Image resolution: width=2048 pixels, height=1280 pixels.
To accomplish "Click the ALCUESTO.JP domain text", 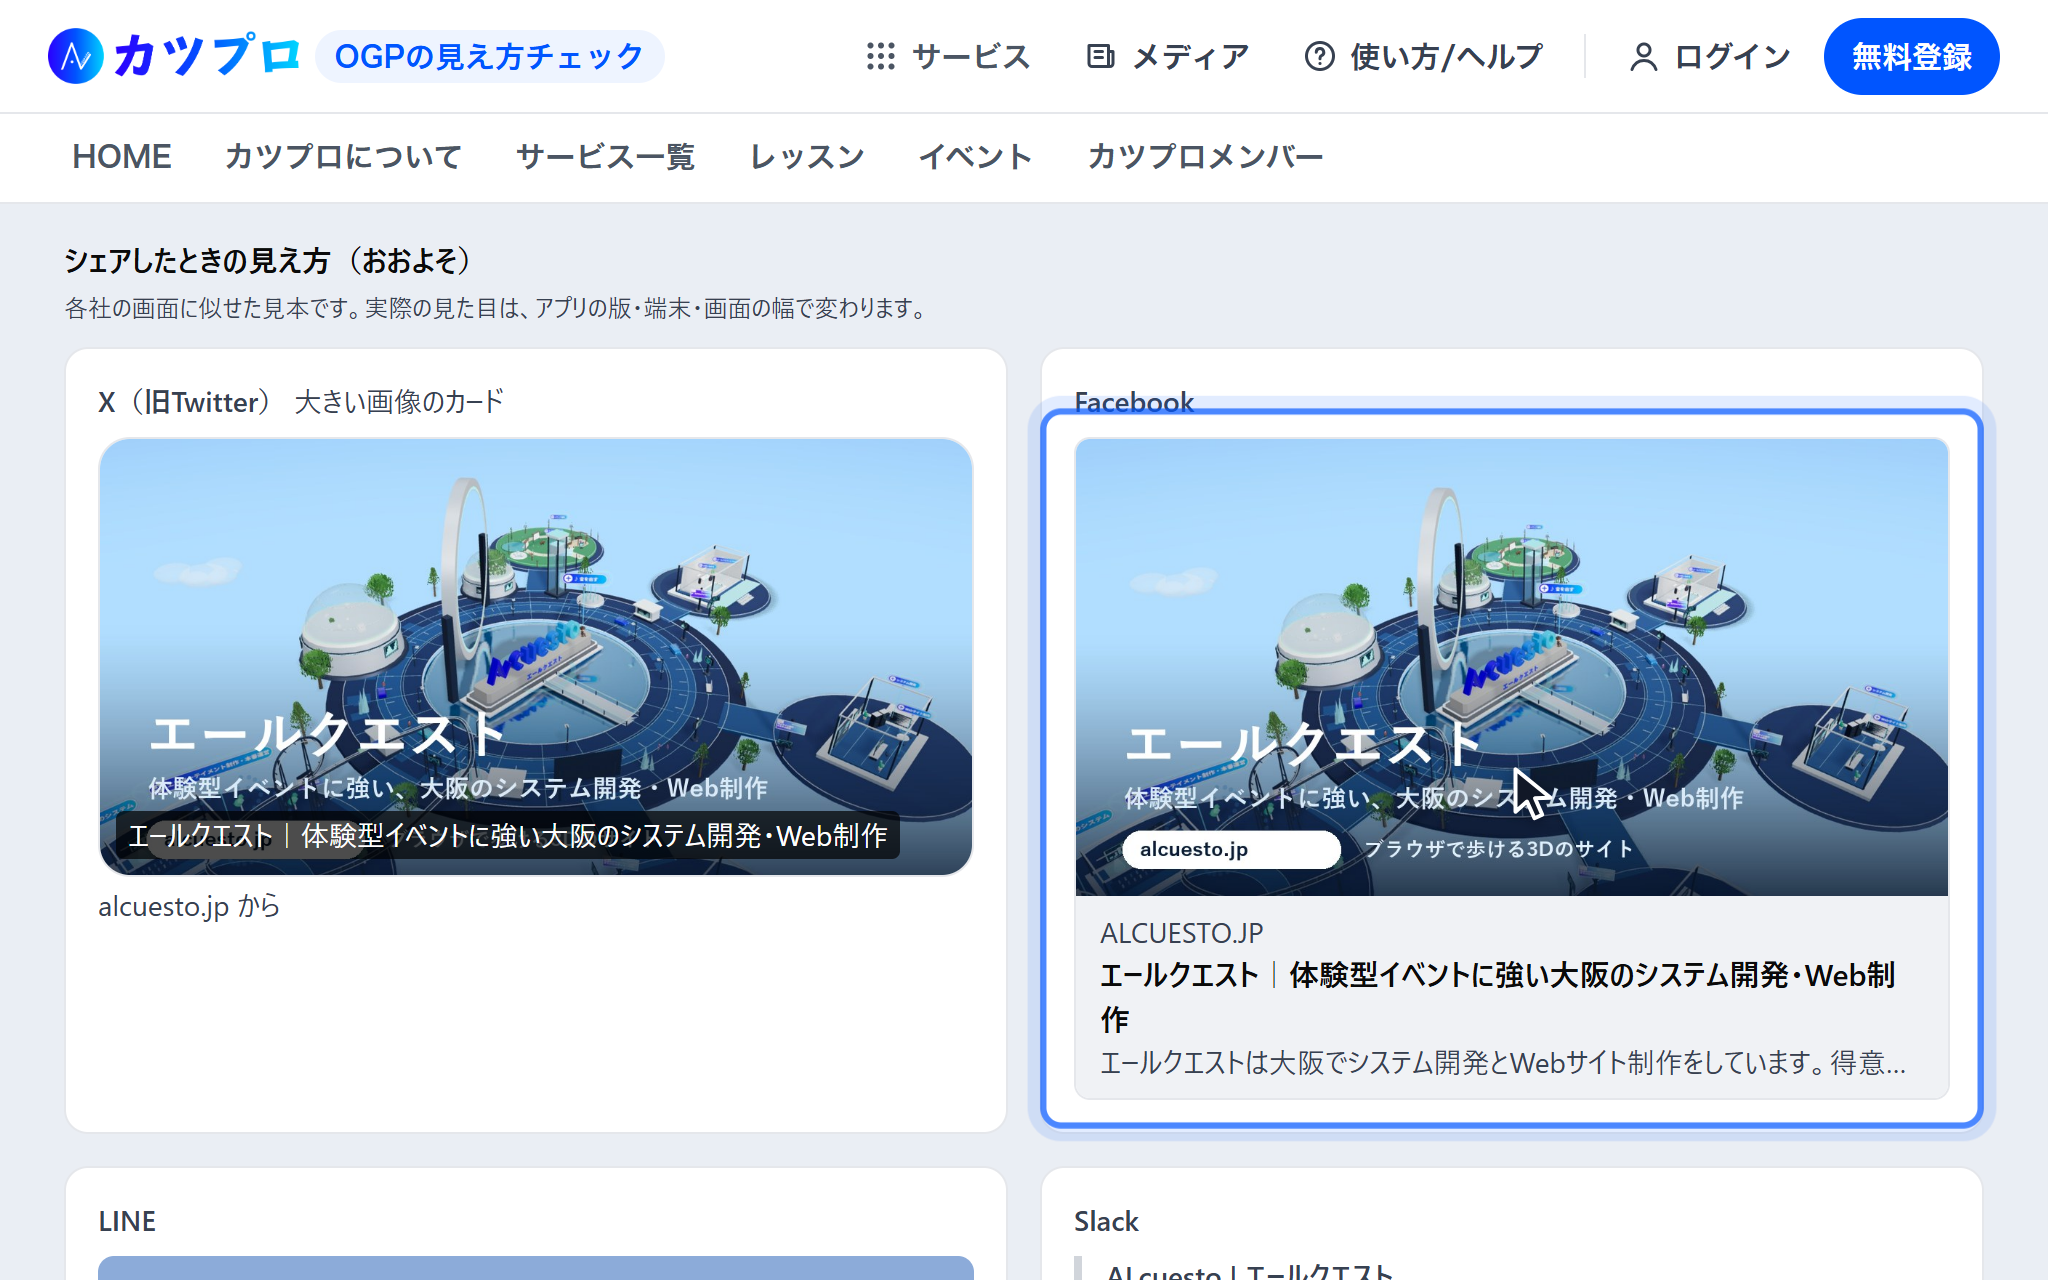I will (x=1182, y=933).
